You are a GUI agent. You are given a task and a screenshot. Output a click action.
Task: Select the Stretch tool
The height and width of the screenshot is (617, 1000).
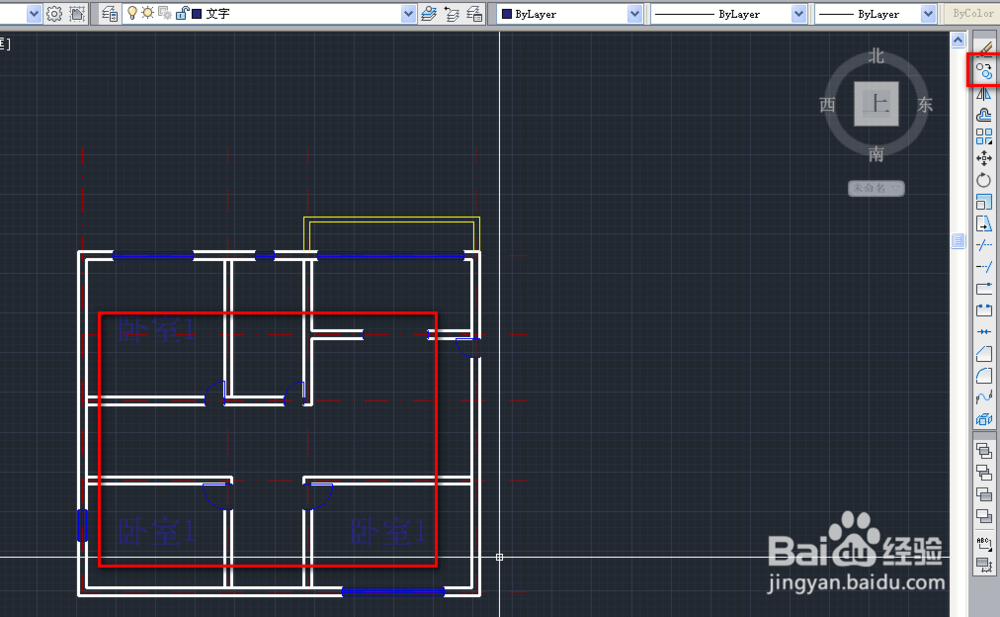[984, 223]
